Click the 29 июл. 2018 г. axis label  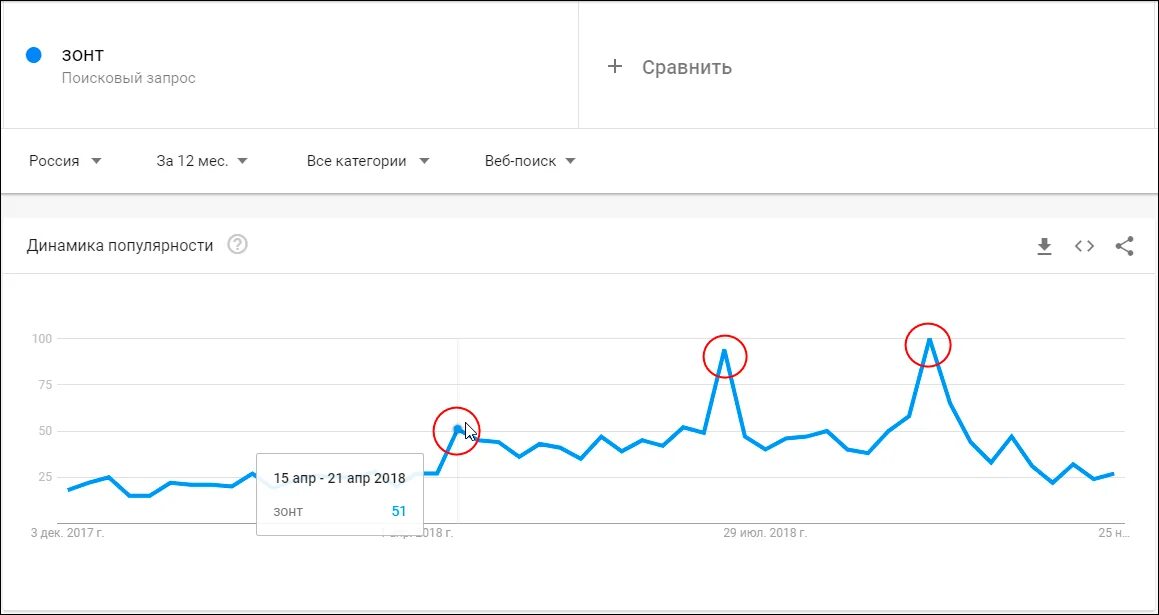point(764,532)
